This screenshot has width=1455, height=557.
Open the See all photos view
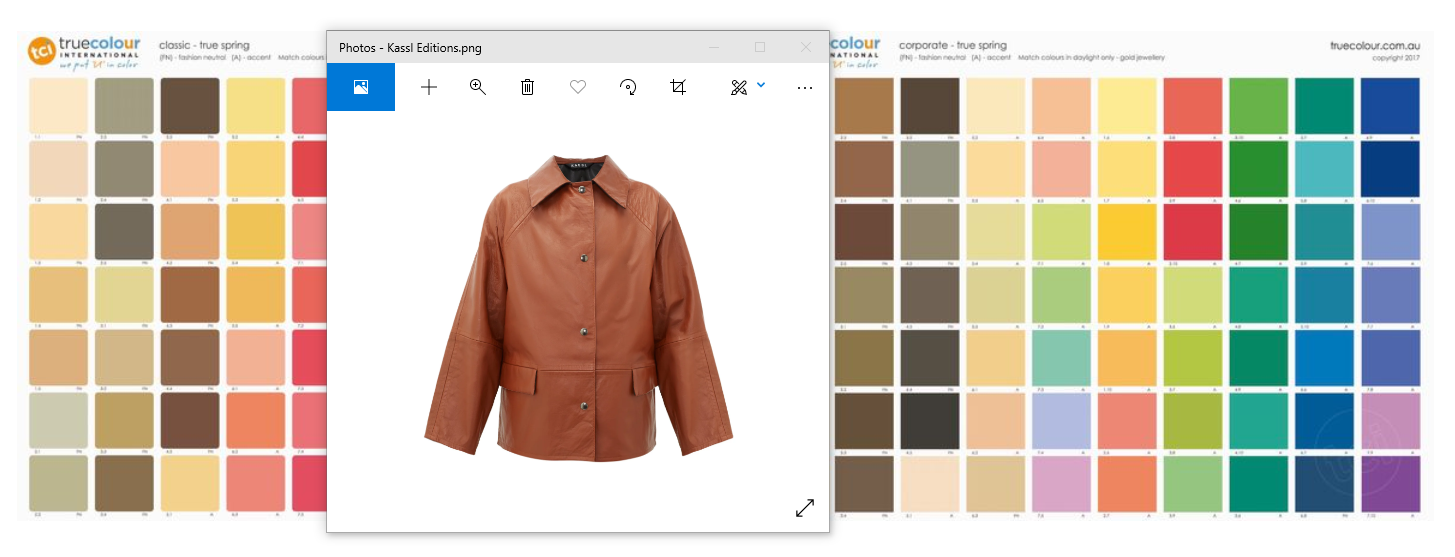click(x=361, y=87)
